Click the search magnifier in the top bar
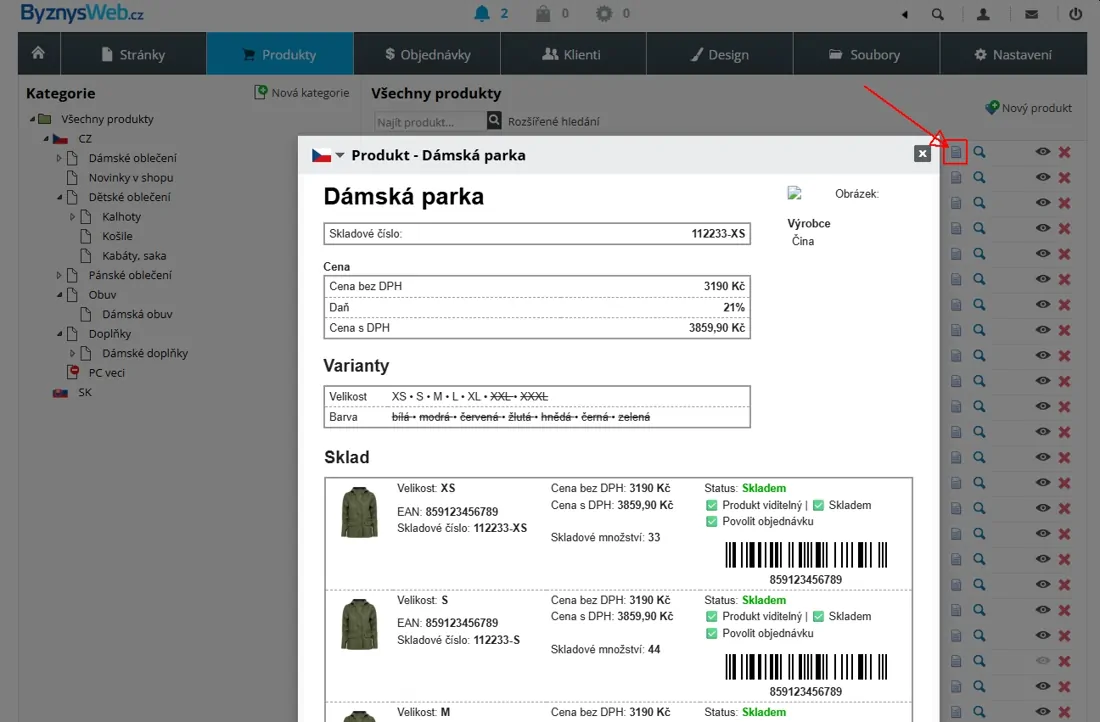The image size is (1100, 722). click(937, 14)
